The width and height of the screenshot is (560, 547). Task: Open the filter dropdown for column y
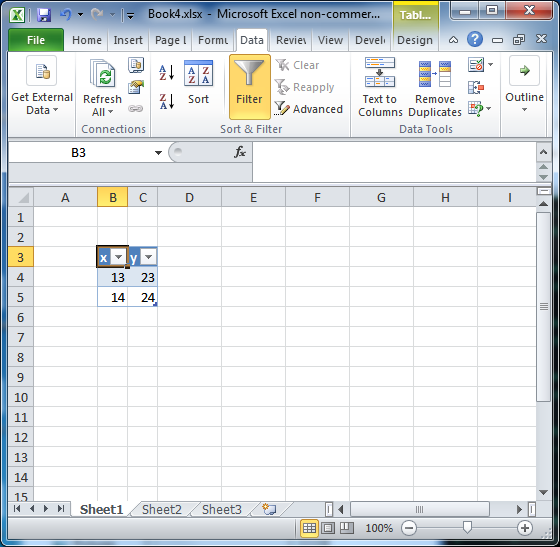point(148,257)
